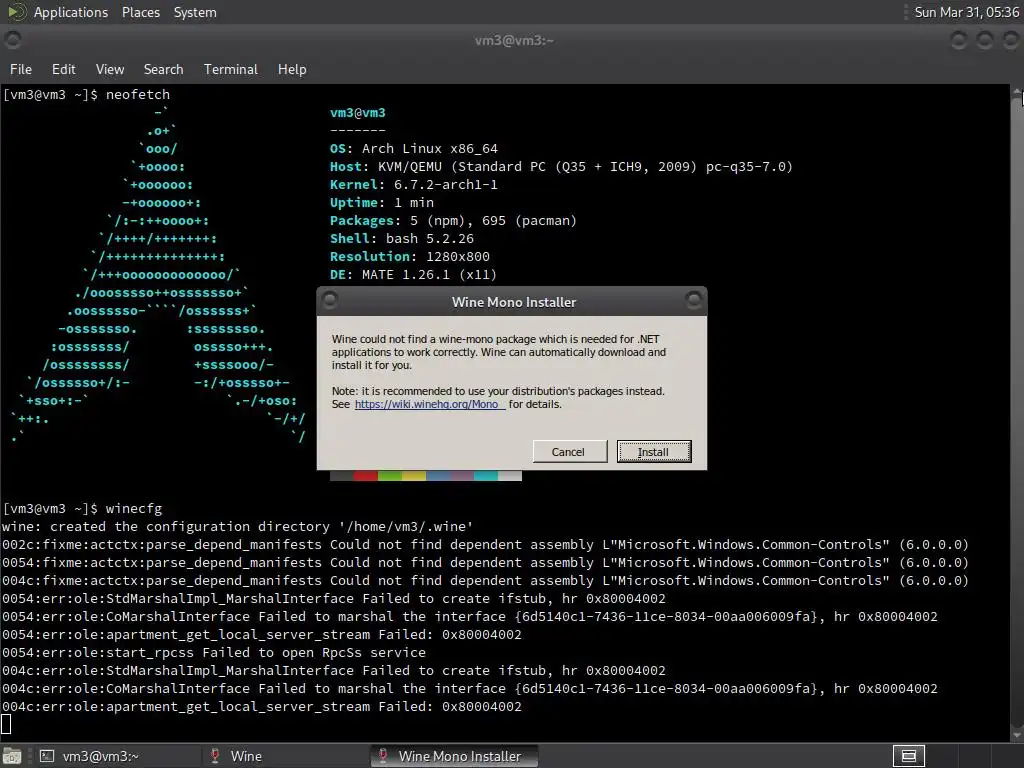Click the '0054:err:ole:start_rpcss Failed to open RpcSs' line
Viewport: 1024px width, 768px height.
click(214, 652)
